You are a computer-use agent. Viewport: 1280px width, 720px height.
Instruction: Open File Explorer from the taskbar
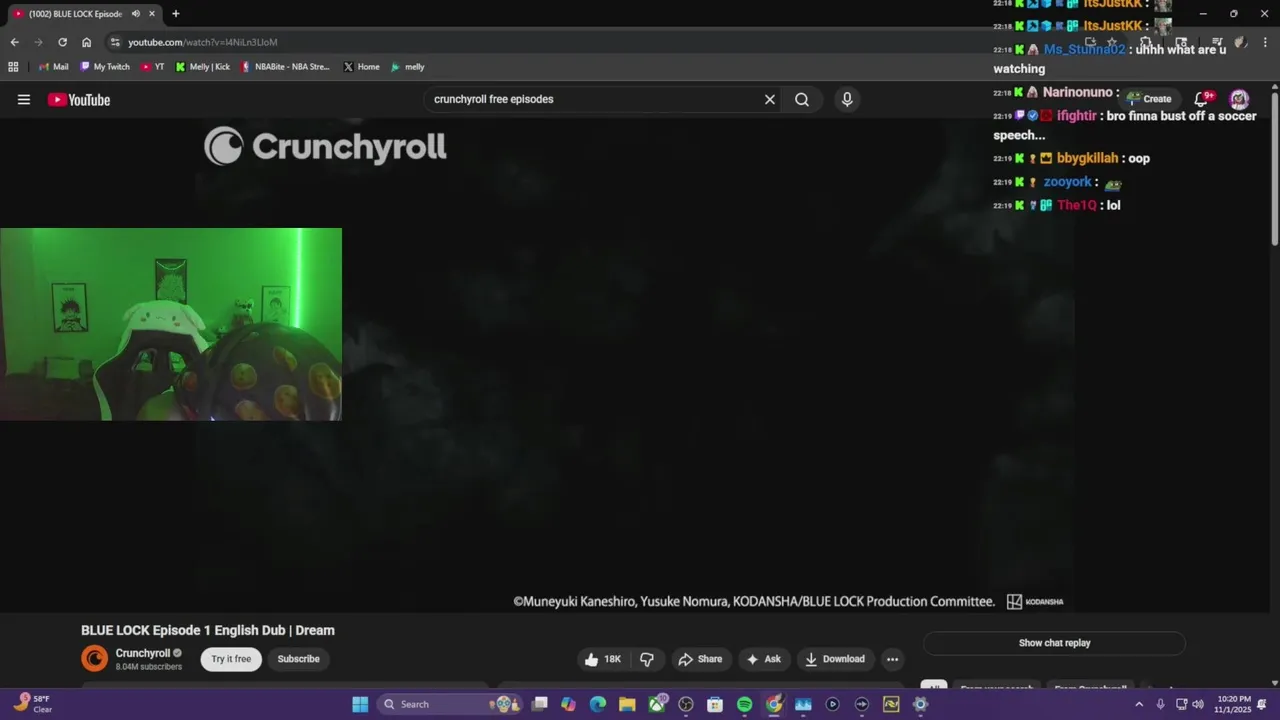coord(627,704)
